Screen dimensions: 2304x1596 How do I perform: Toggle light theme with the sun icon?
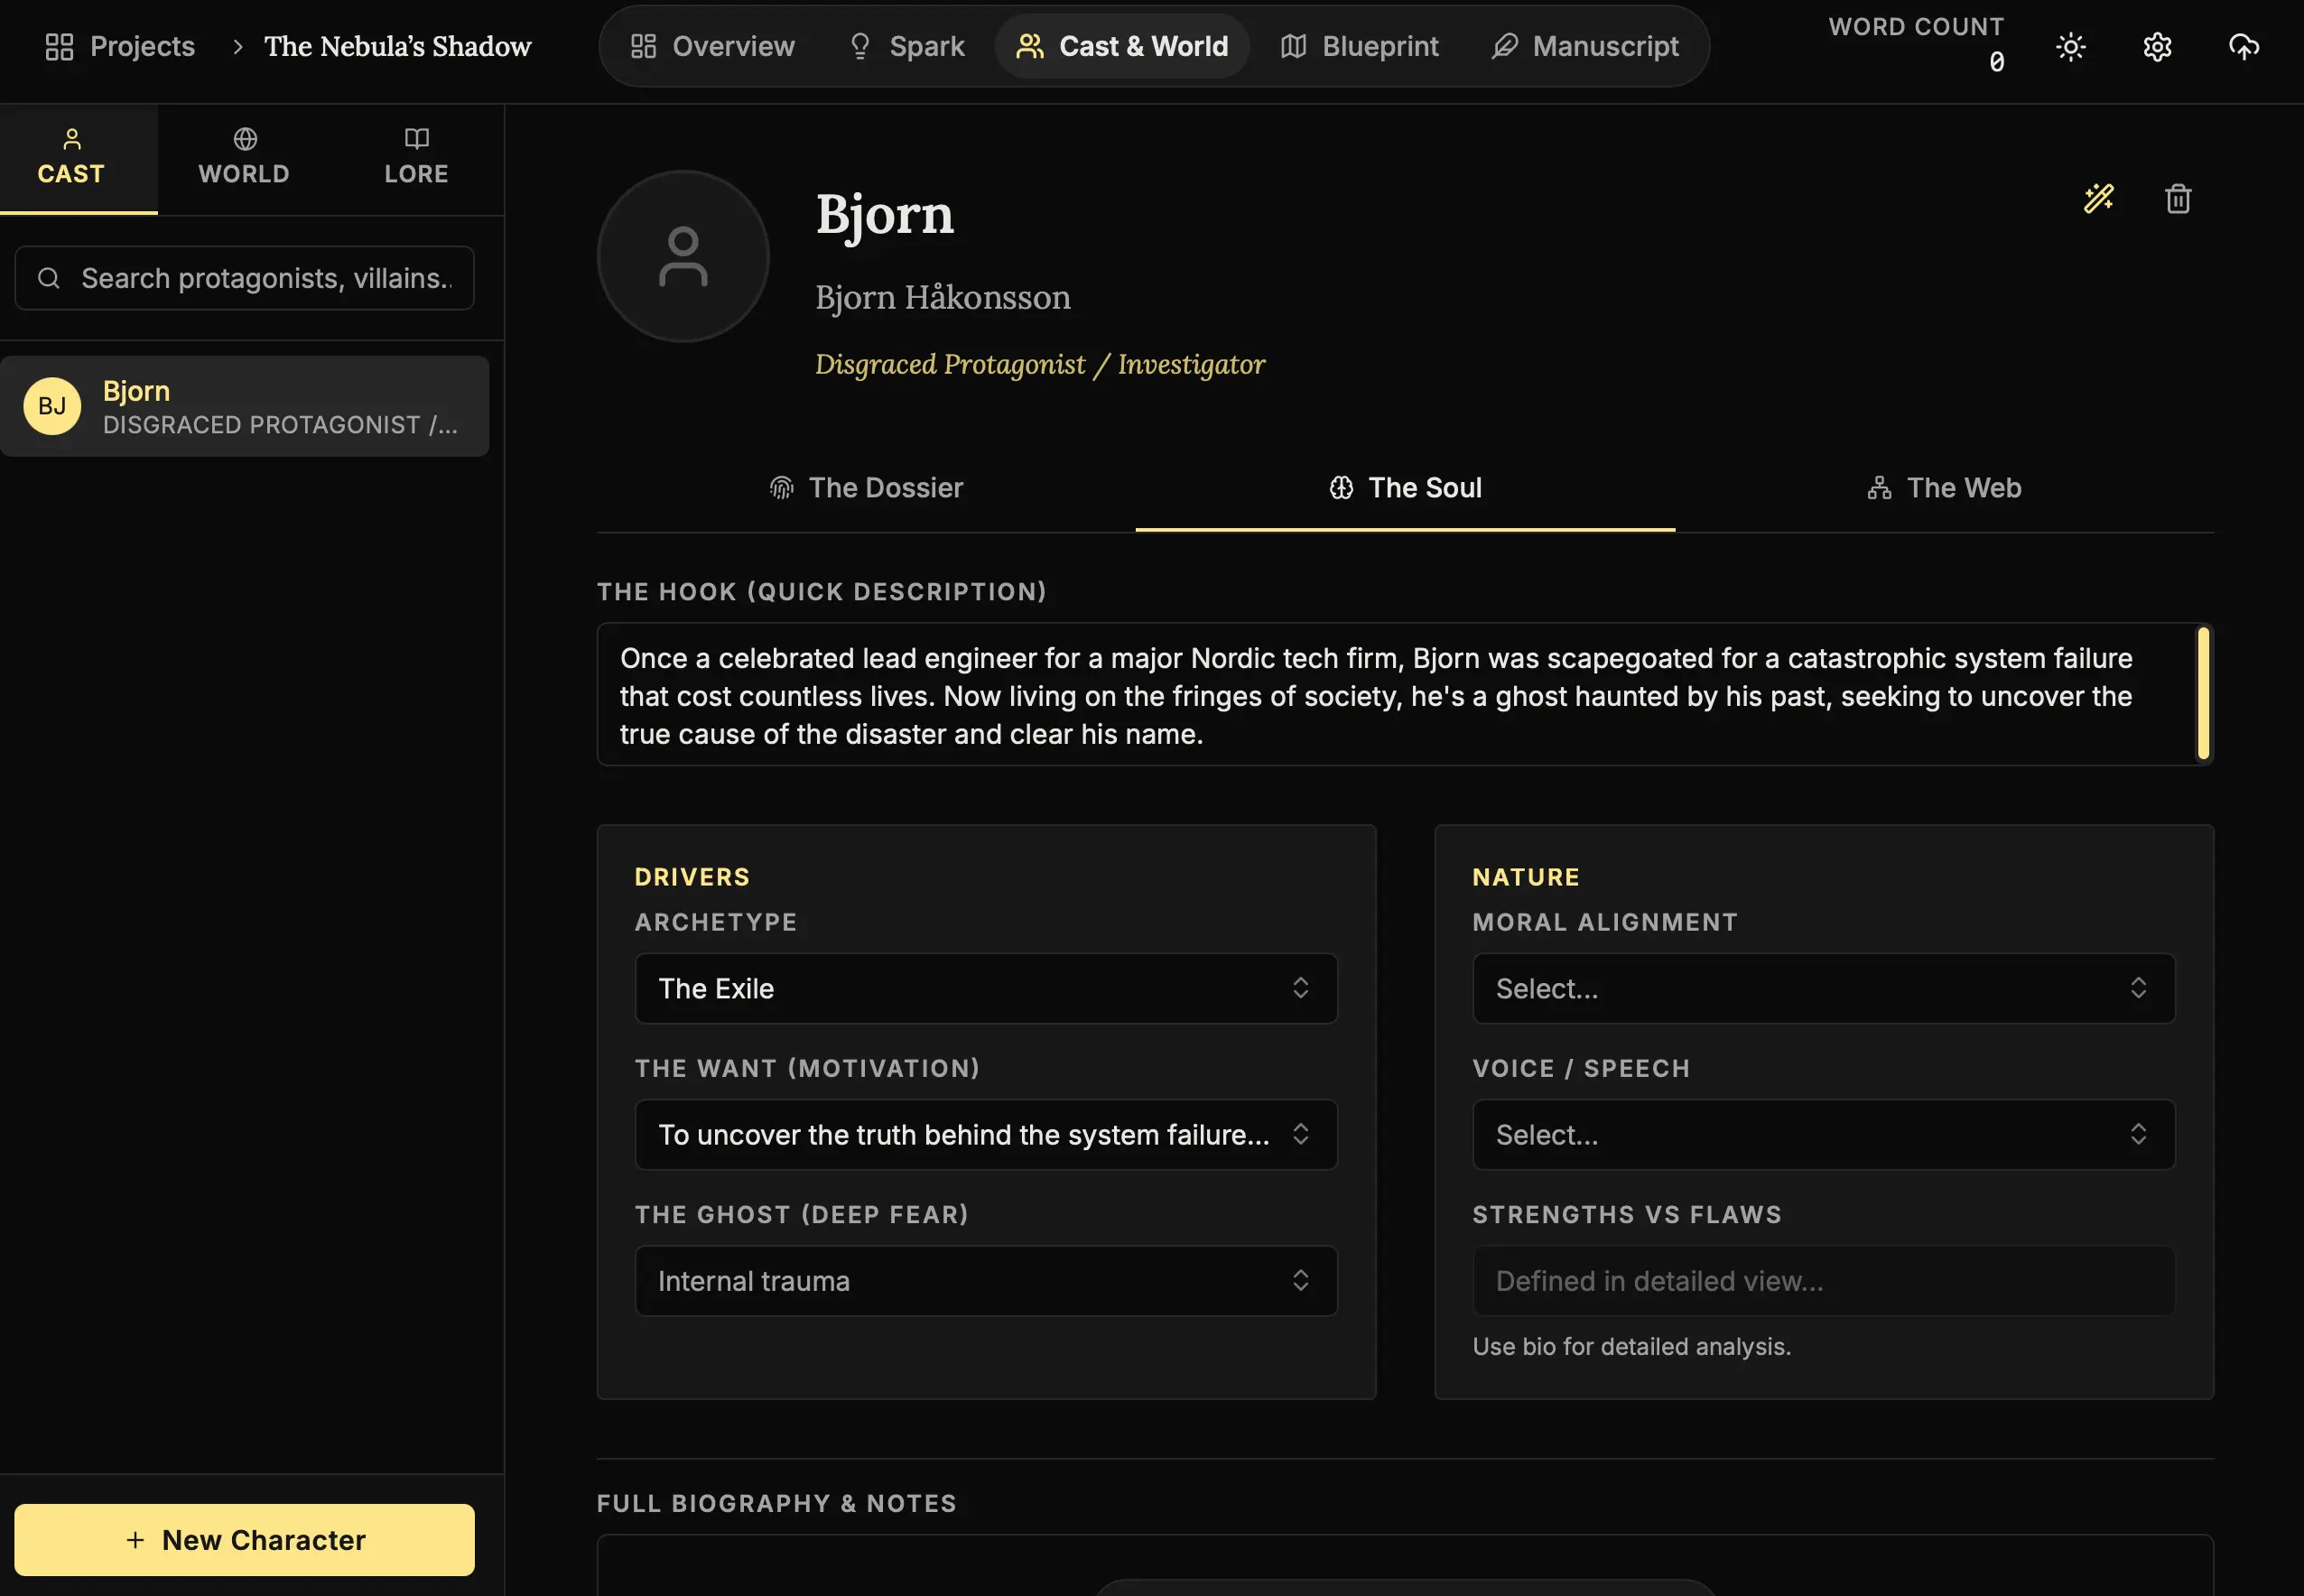[x=2070, y=47]
